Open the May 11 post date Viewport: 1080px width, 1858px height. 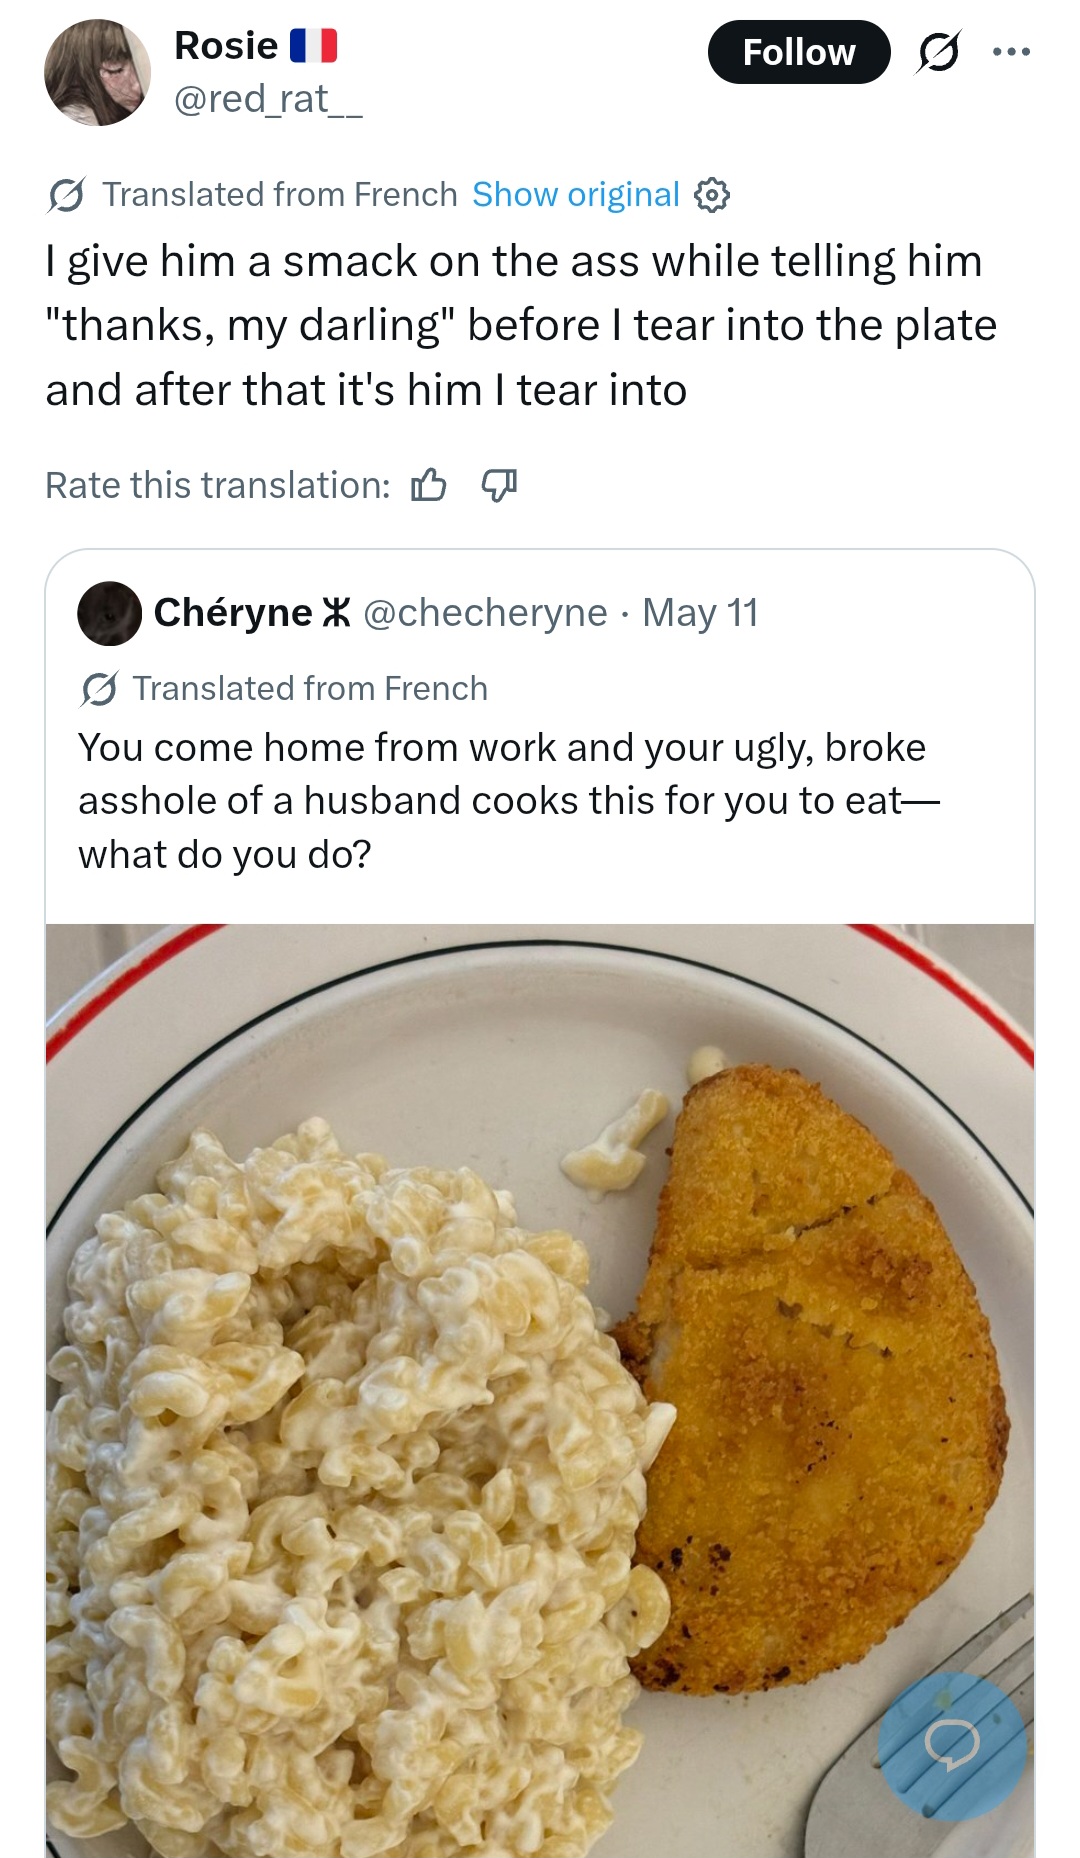700,612
